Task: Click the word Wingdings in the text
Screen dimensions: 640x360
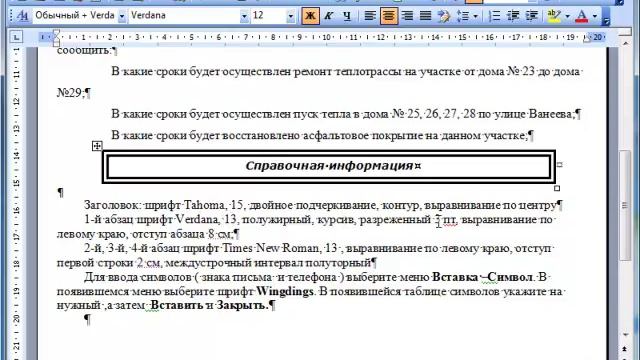Action: (284, 291)
